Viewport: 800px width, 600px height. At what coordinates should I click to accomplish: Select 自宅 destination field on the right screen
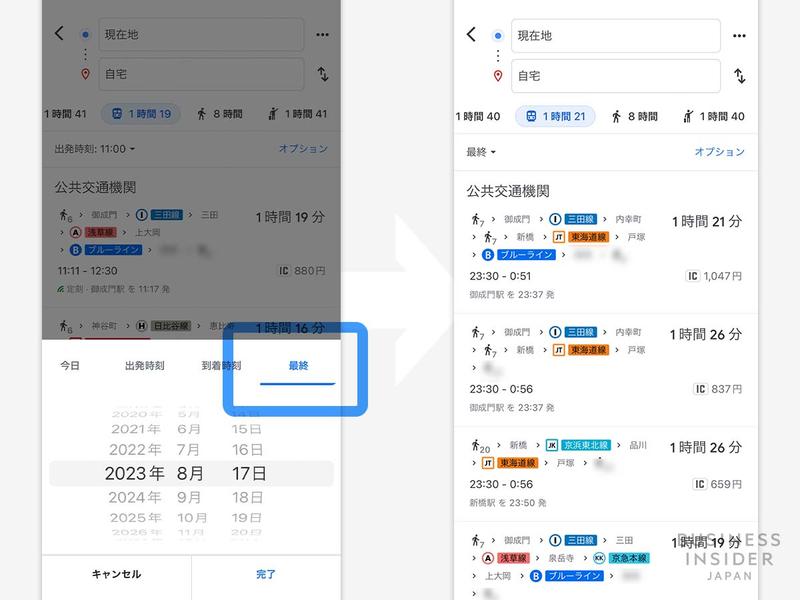[x=616, y=76]
